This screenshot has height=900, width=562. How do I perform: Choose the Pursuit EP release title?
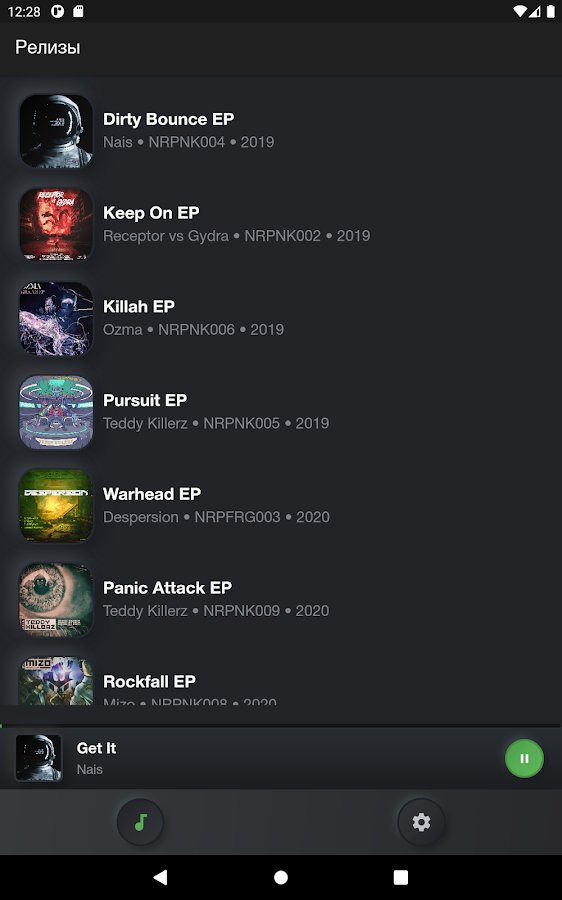145,400
